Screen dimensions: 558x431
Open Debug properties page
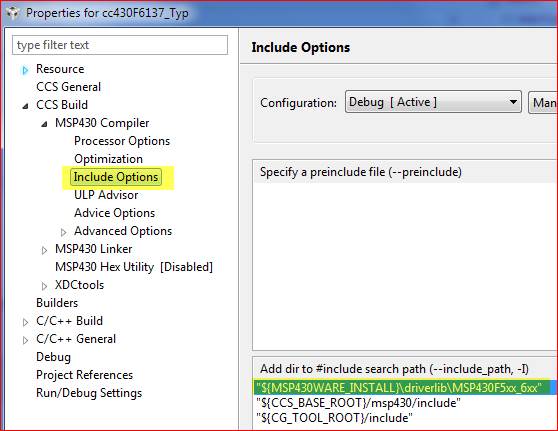(x=53, y=357)
